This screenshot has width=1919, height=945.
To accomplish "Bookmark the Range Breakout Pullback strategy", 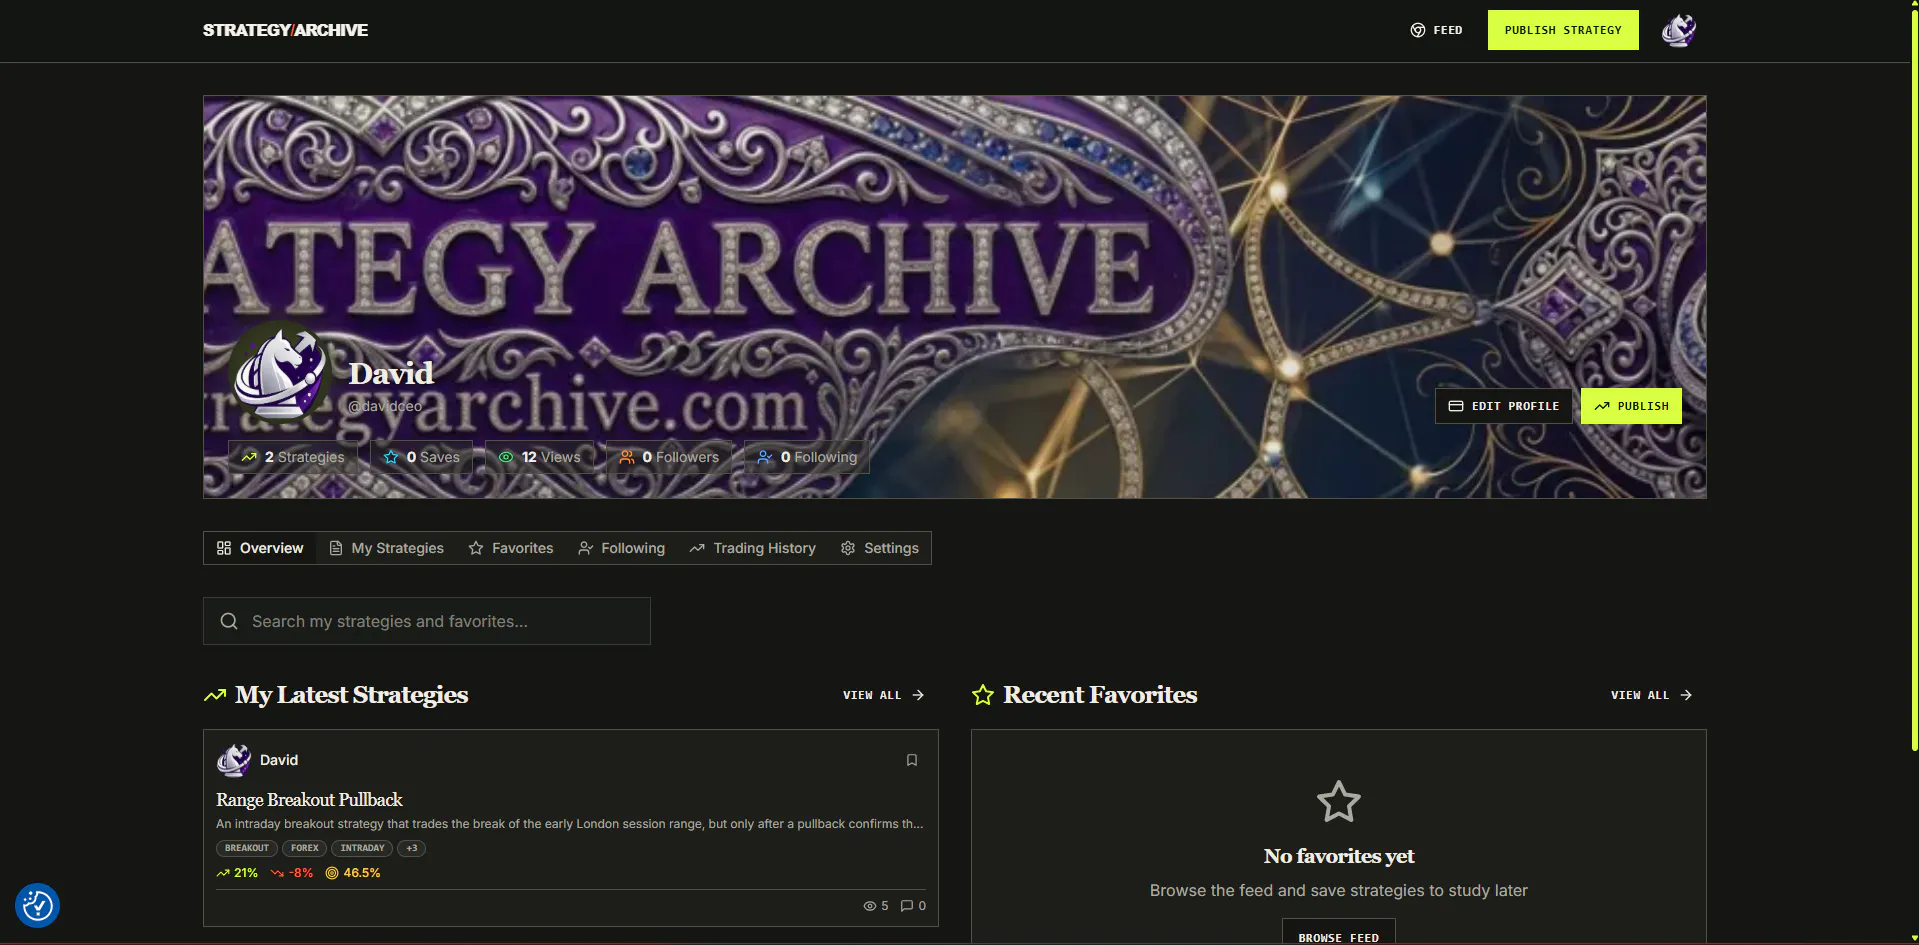I will pos(912,760).
